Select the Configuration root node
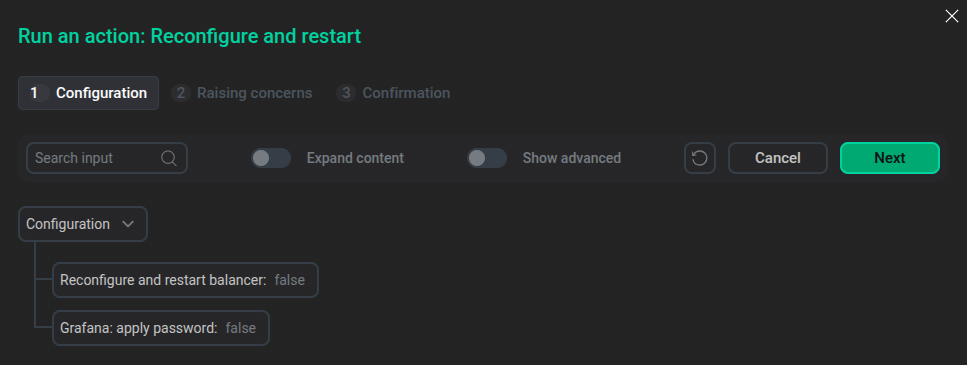This screenshot has width=967, height=365. pos(83,224)
